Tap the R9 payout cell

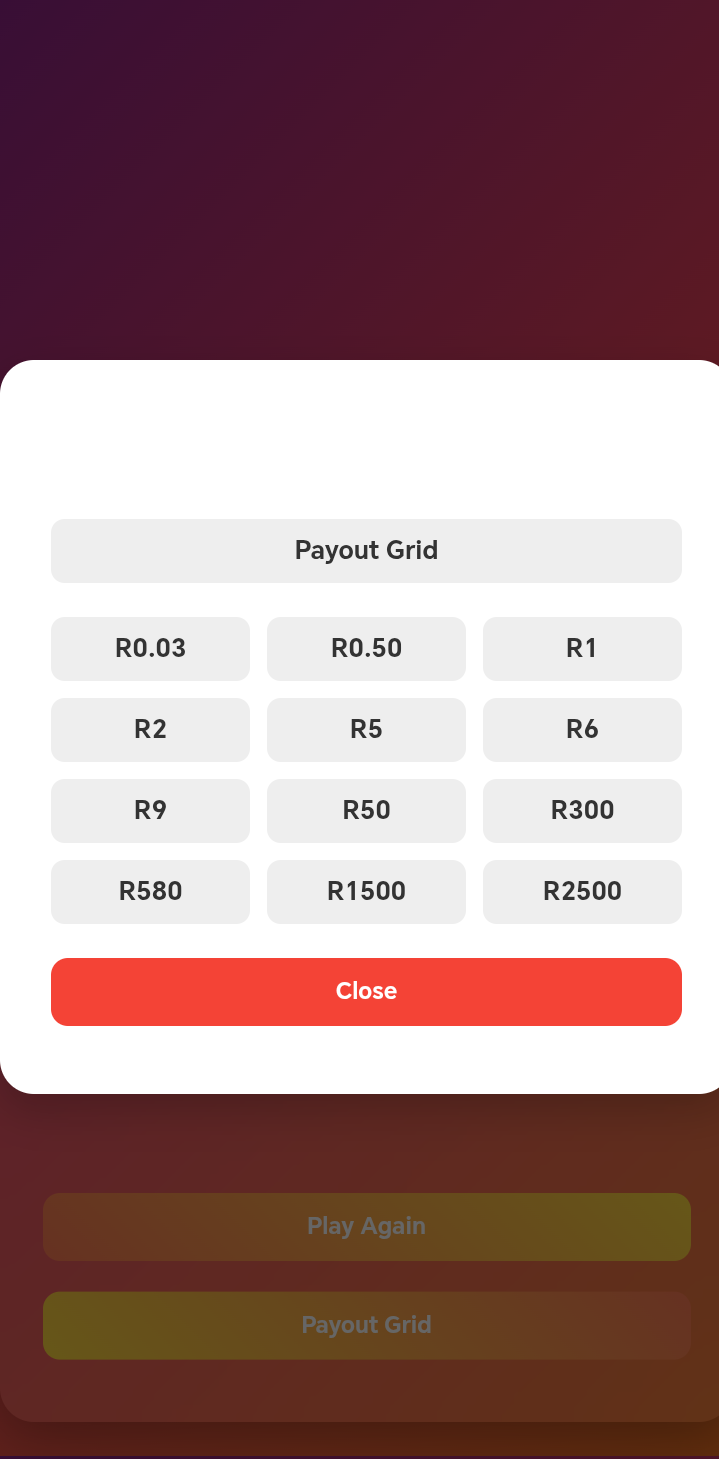[x=150, y=811]
